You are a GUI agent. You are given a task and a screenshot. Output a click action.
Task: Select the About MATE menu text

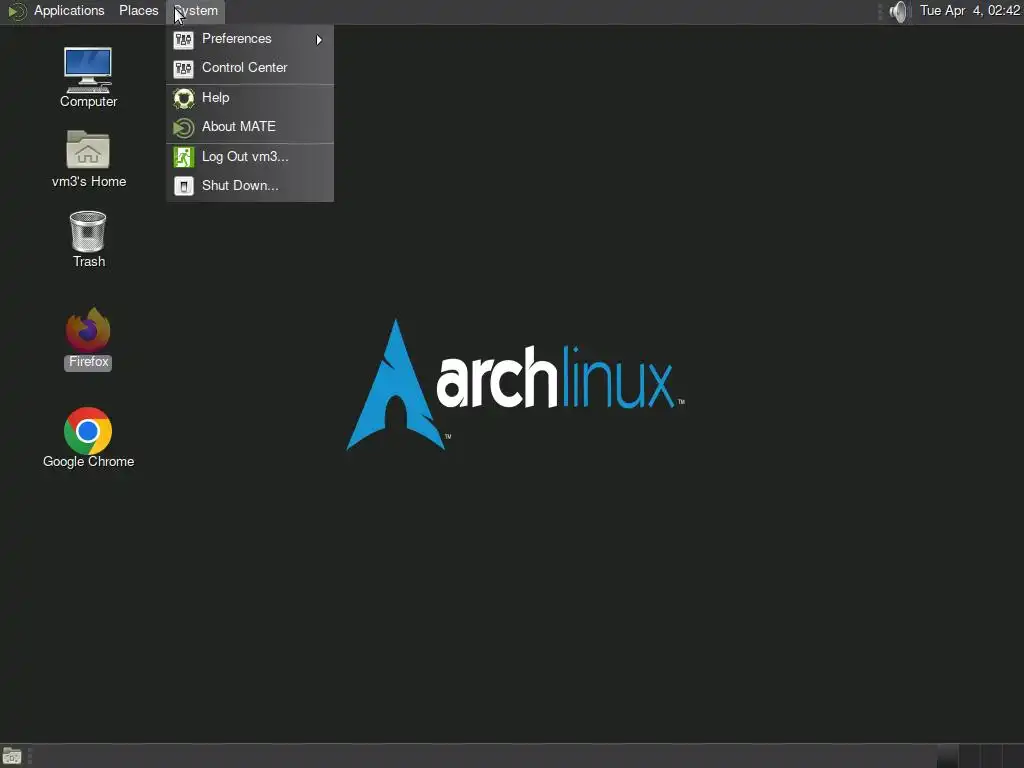[238, 127]
